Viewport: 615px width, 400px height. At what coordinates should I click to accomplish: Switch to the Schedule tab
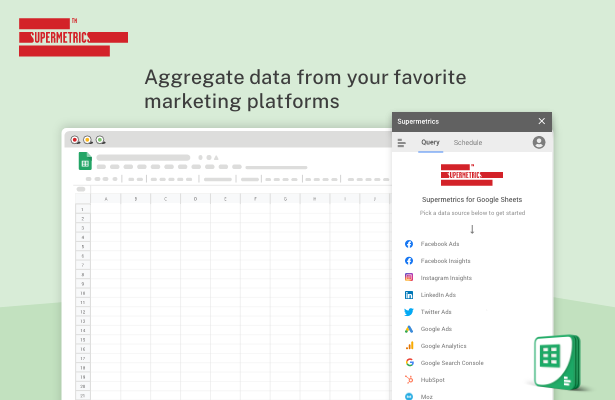(467, 143)
